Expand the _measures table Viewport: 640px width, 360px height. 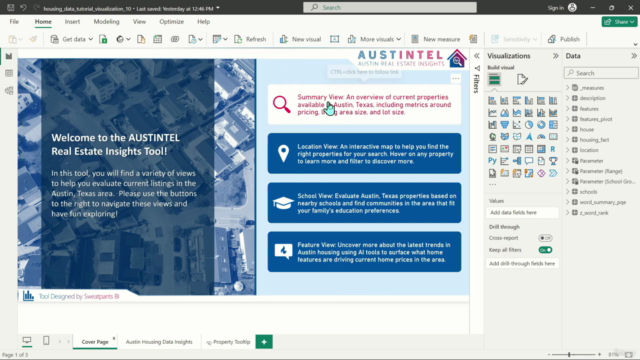567,88
